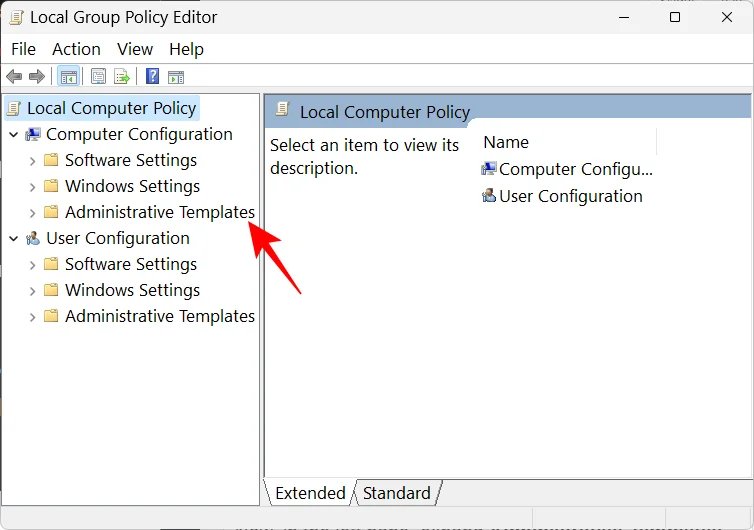754x530 pixels.
Task: Click the Computer Configuration monitor icon in the tree
Action: pyautogui.click(x=33, y=134)
